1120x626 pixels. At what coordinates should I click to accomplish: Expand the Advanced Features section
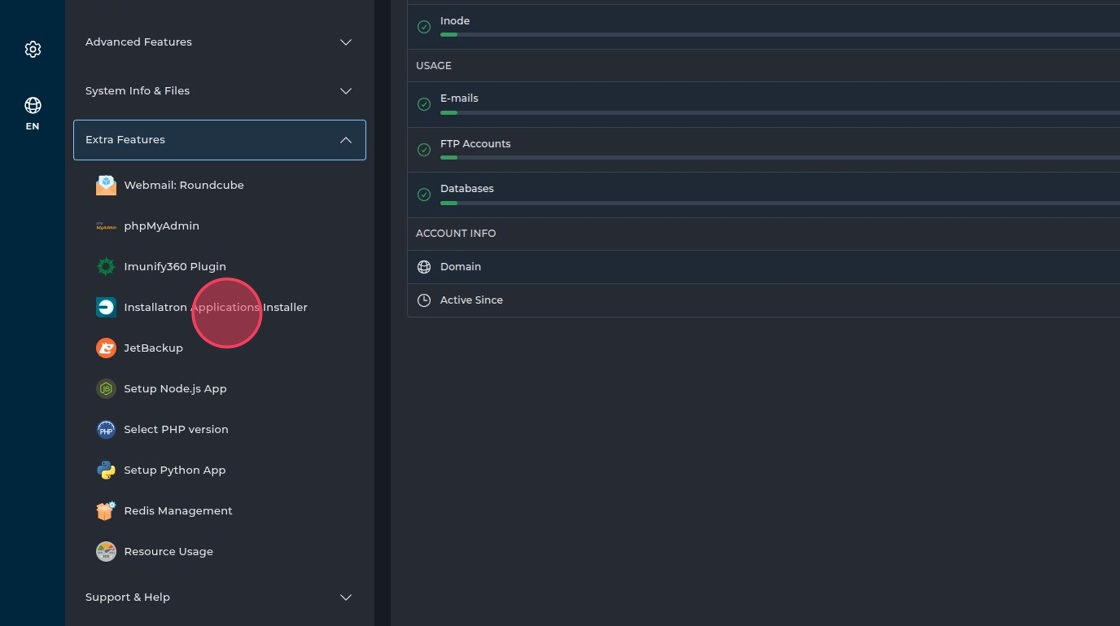pos(219,42)
